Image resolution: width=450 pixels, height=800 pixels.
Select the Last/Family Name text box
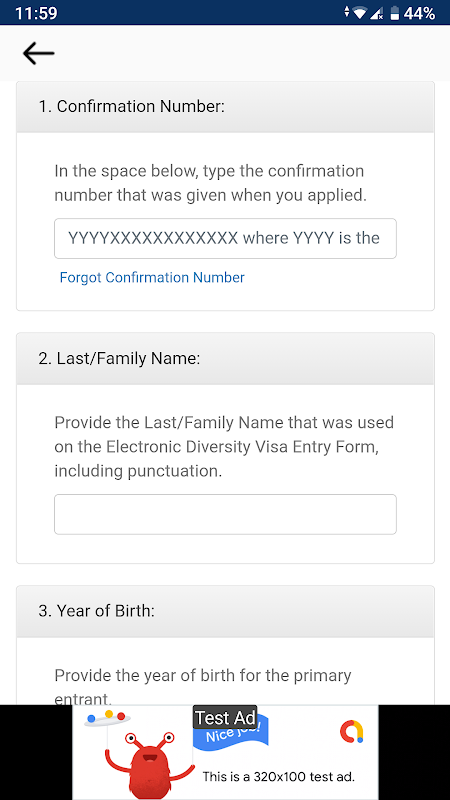pyautogui.click(x=225, y=514)
